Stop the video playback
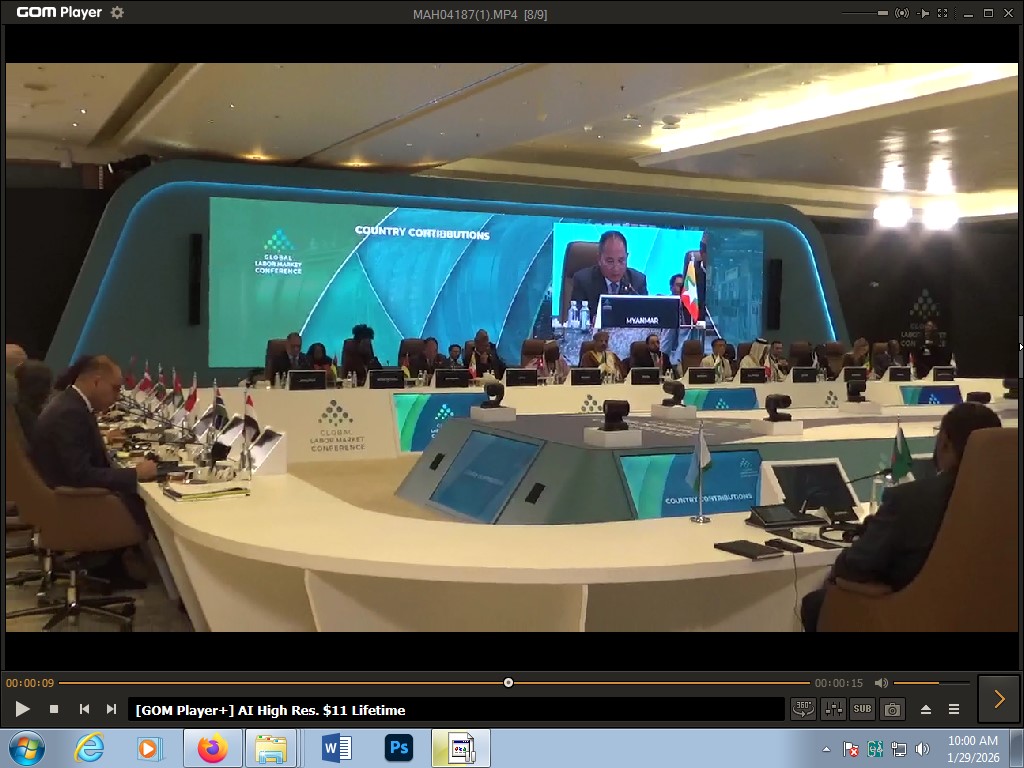 tap(54, 709)
